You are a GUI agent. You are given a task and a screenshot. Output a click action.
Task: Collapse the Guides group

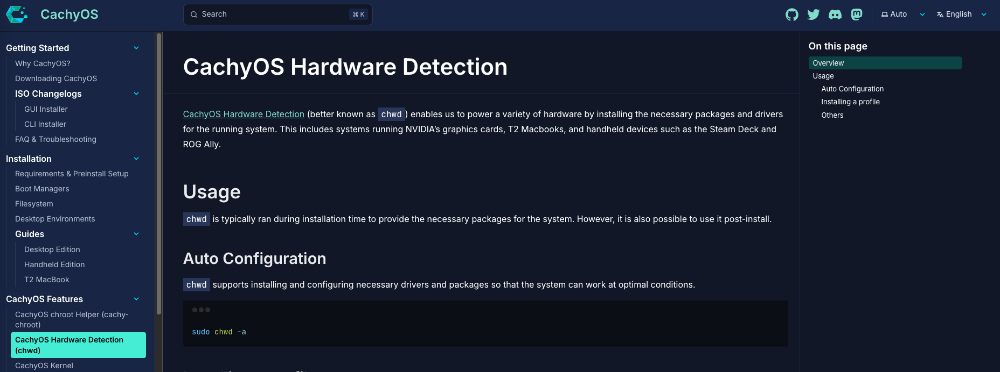click(x=136, y=234)
